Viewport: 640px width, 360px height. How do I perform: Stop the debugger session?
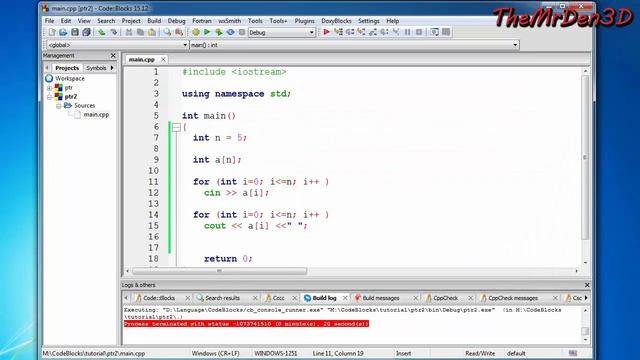419,32
